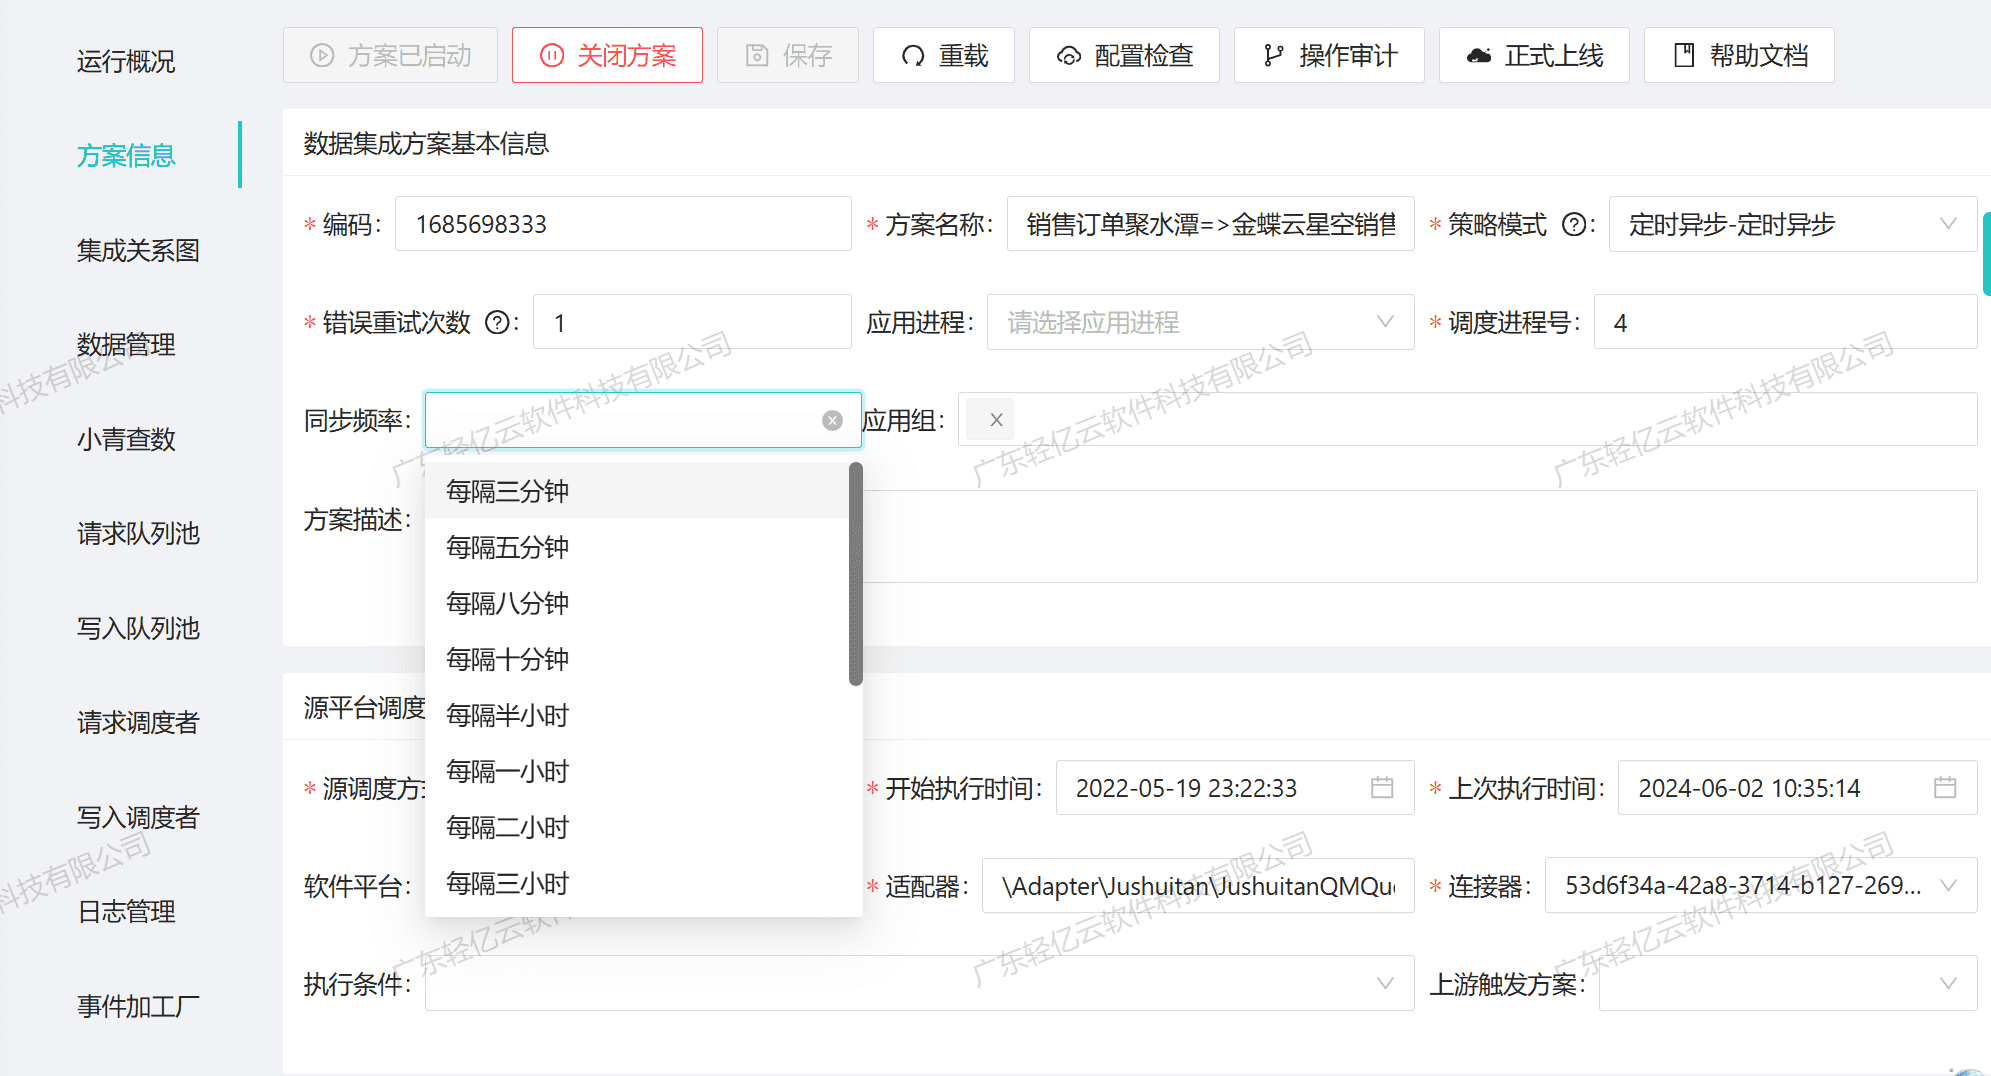Click the refresh icon in 重载

[x=913, y=55]
